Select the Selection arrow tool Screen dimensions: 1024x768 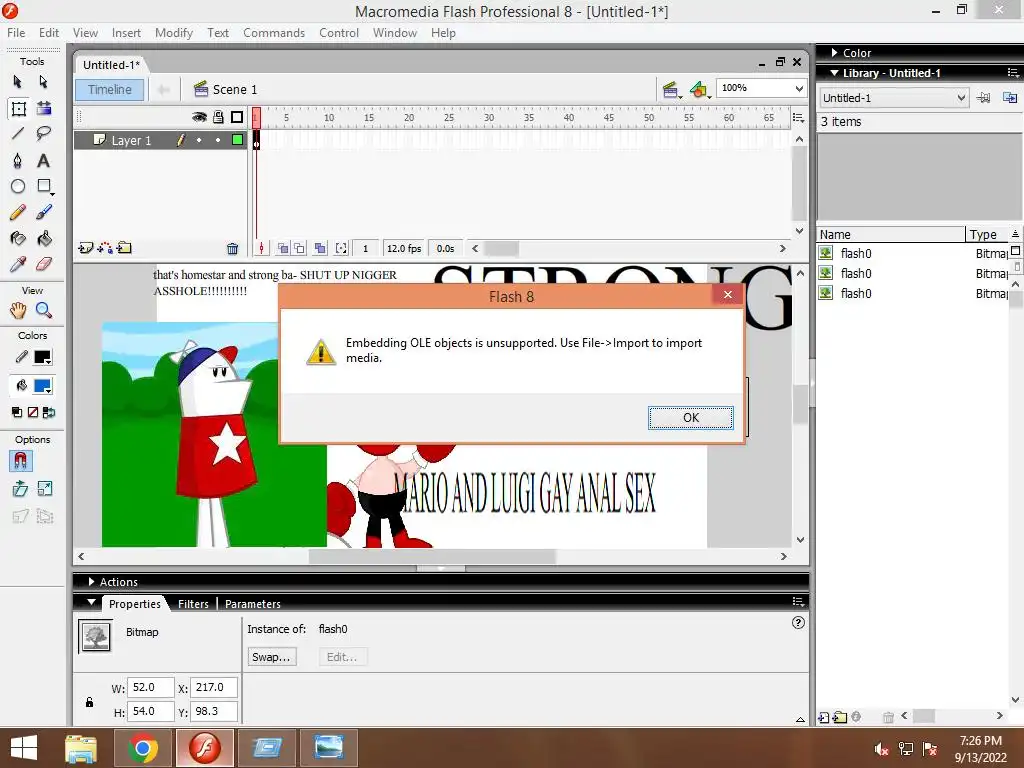coord(18,82)
